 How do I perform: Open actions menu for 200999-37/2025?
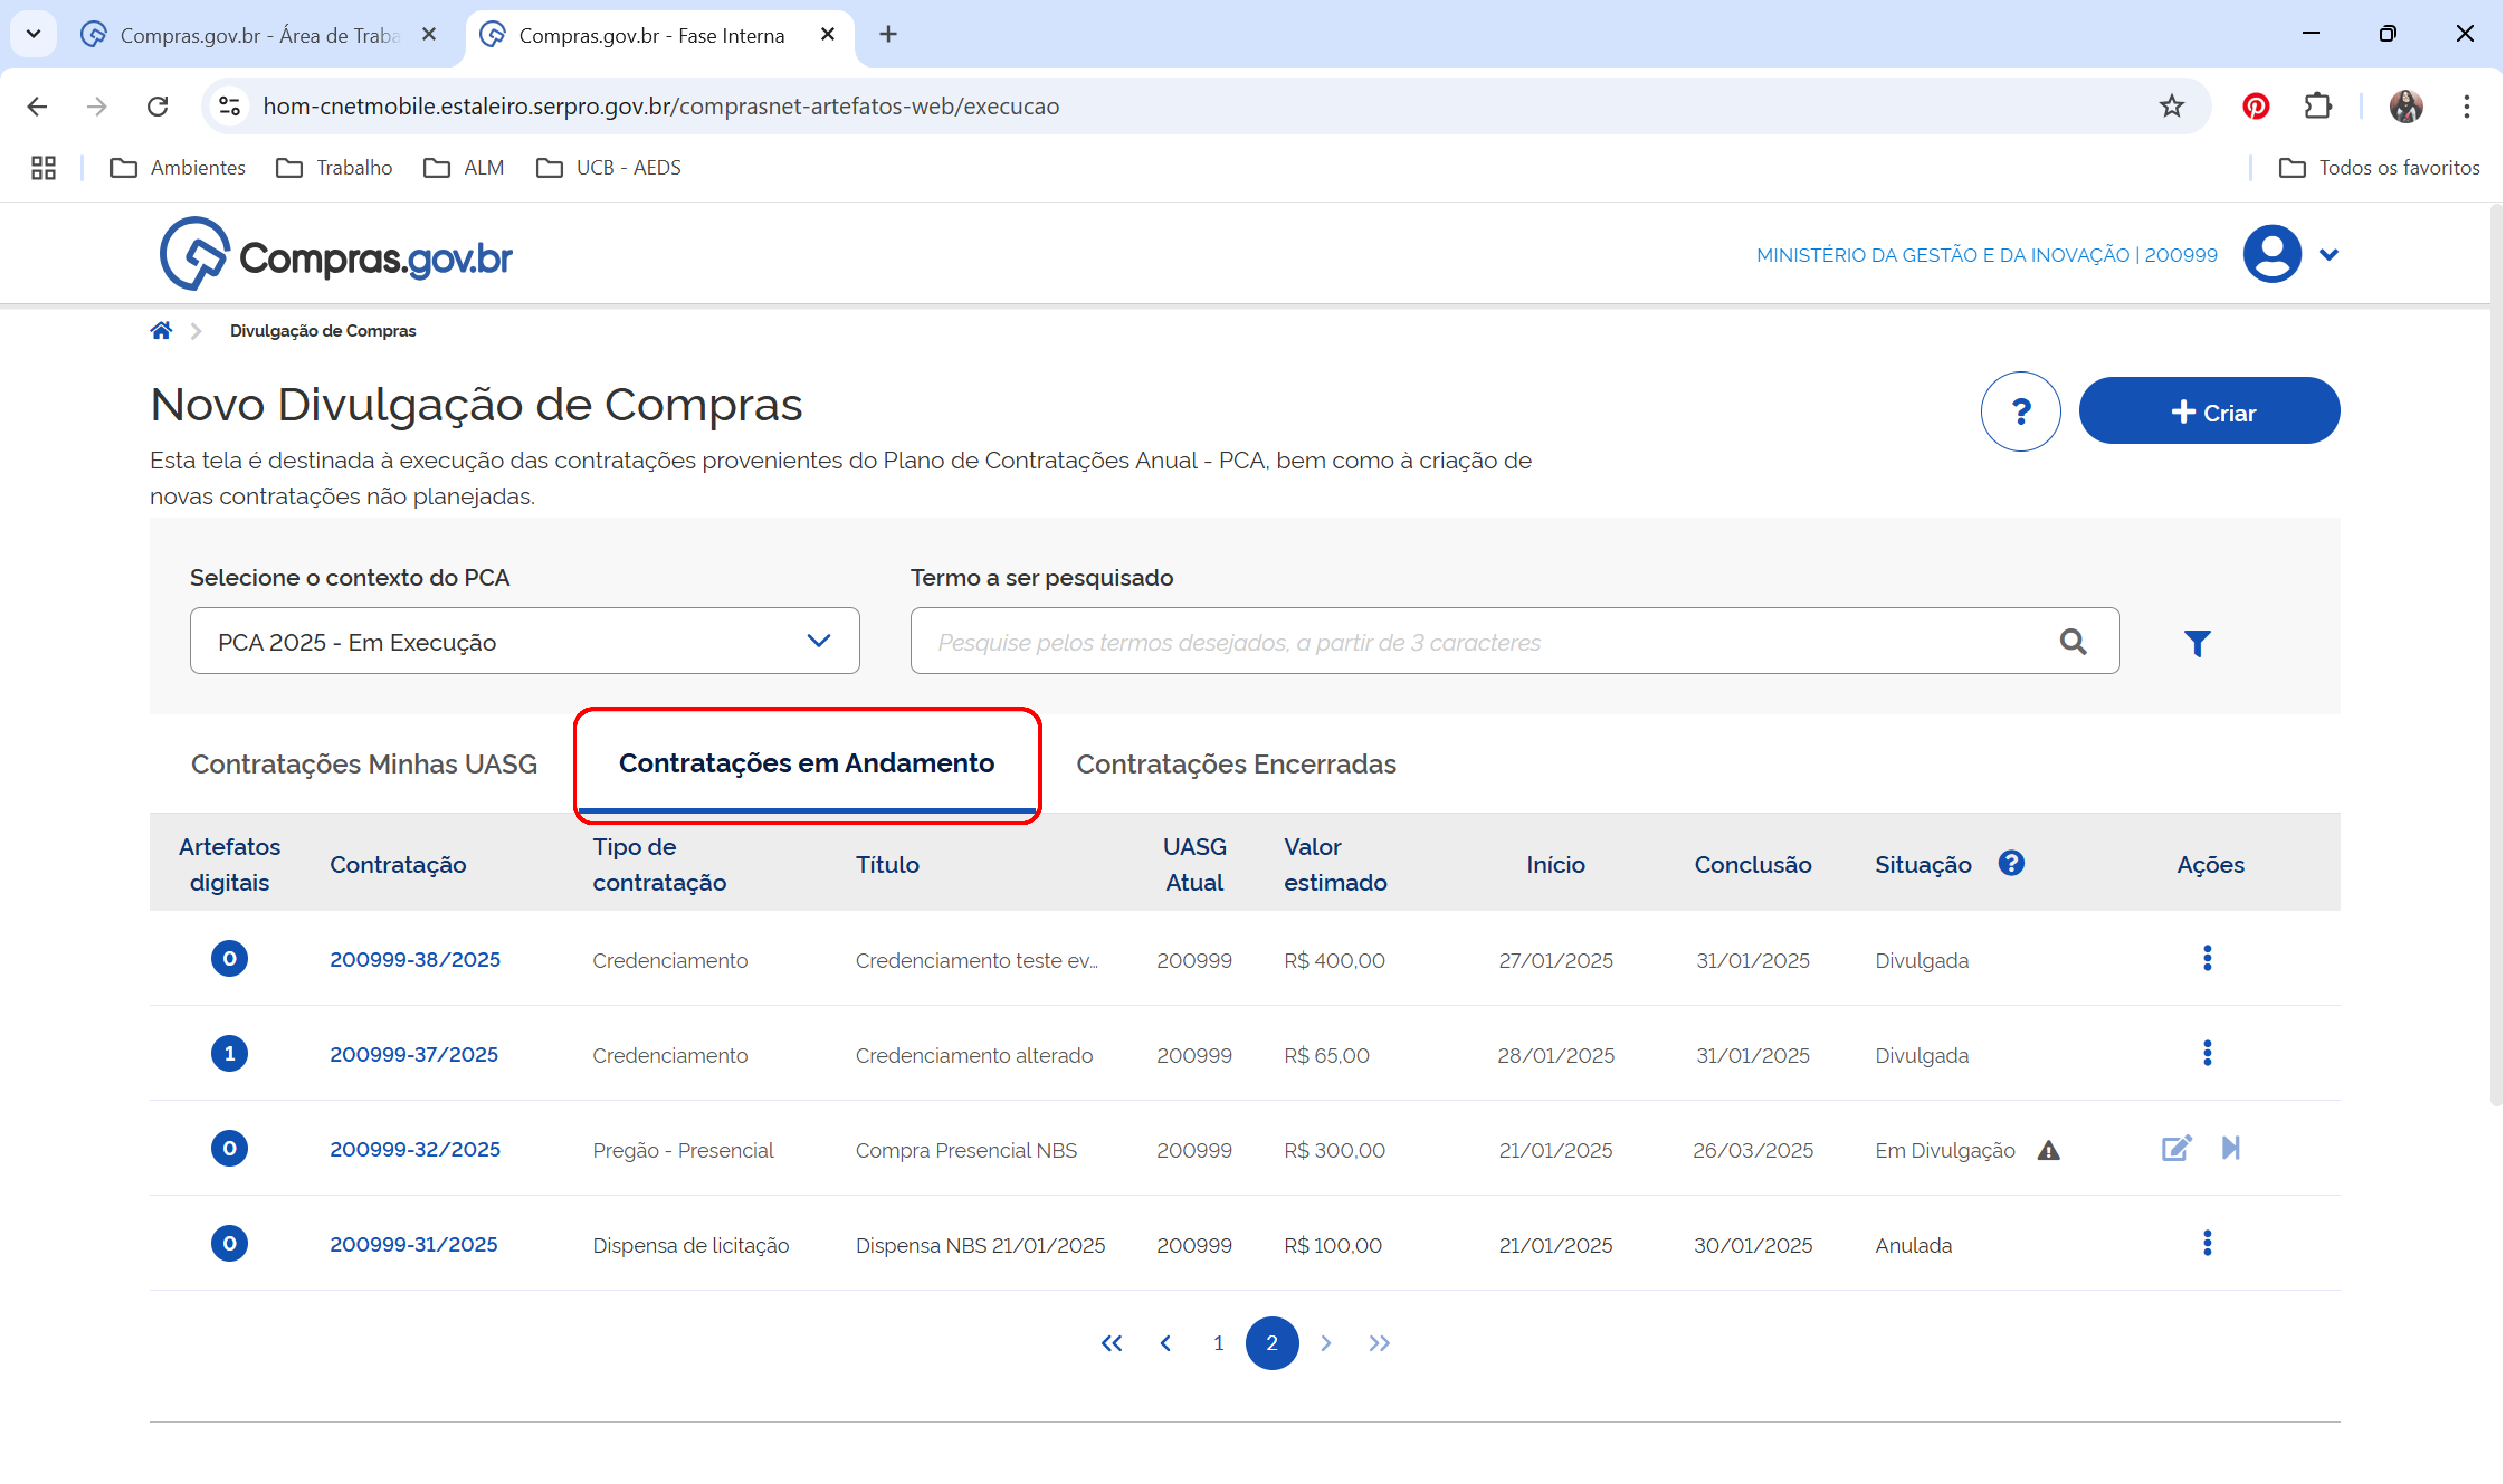point(2207,1053)
